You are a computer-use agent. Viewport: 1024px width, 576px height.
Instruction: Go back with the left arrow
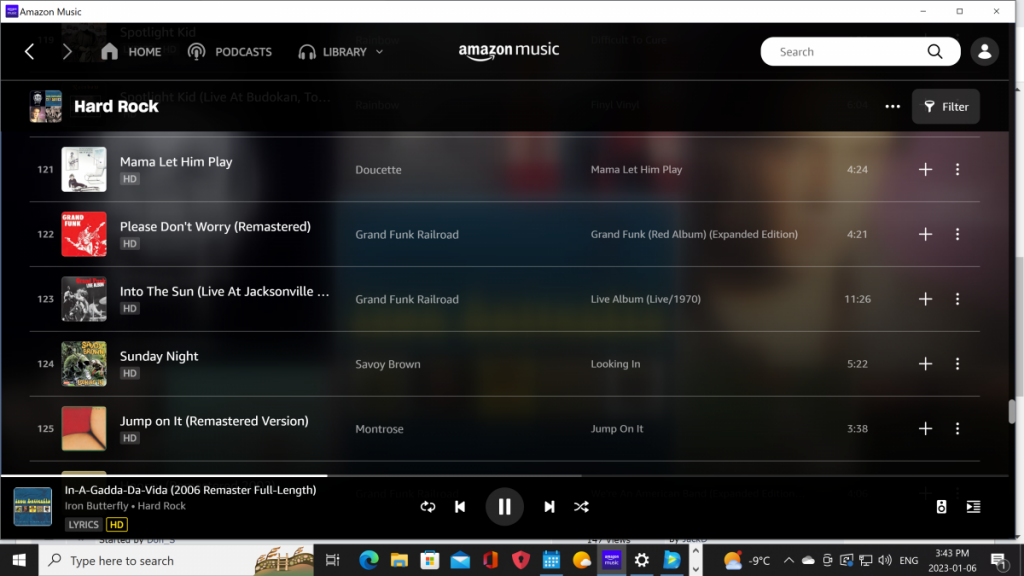(x=29, y=52)
